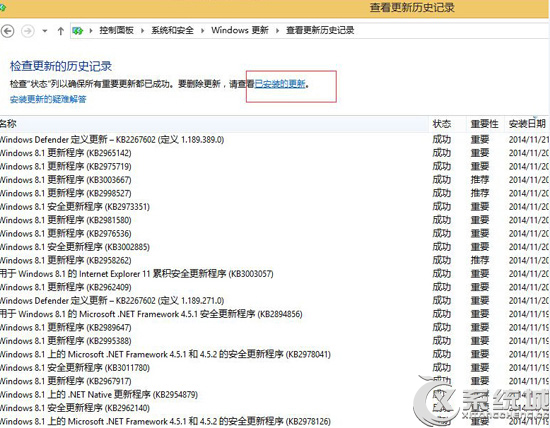550x428 pixels.
Task: Go up one level with the Up arrow
Action: pyautogui.click(x=60, y=31)
